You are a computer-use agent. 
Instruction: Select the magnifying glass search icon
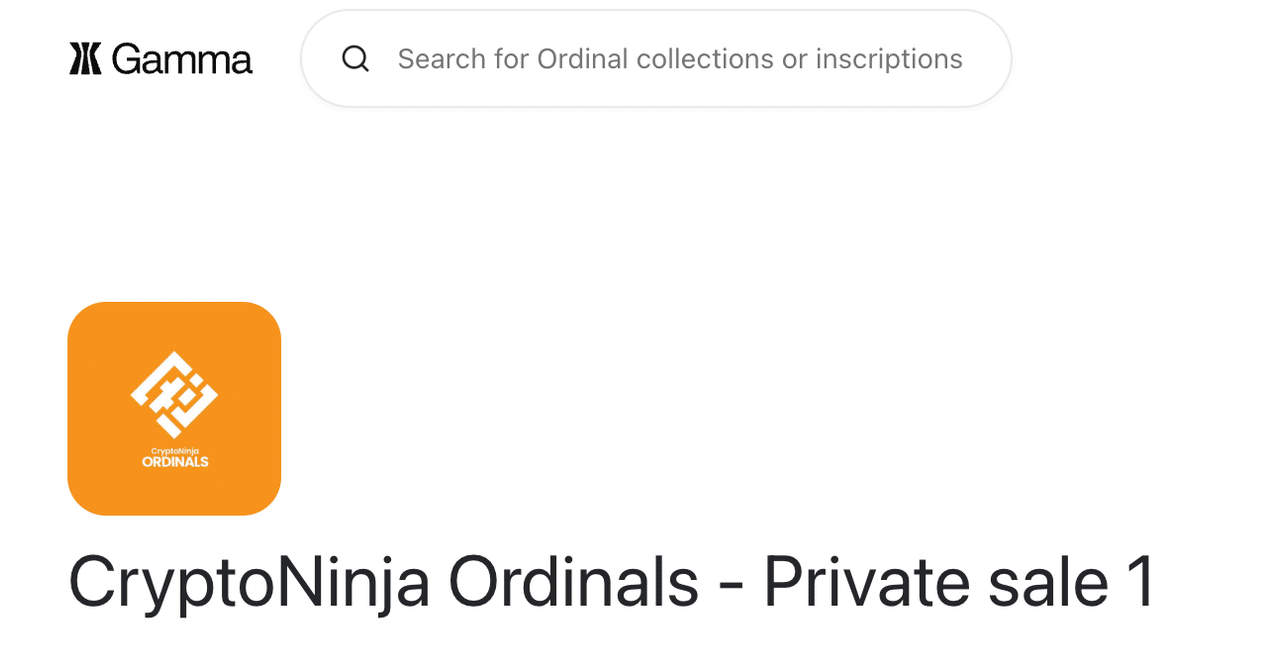(x=355, y=58)
